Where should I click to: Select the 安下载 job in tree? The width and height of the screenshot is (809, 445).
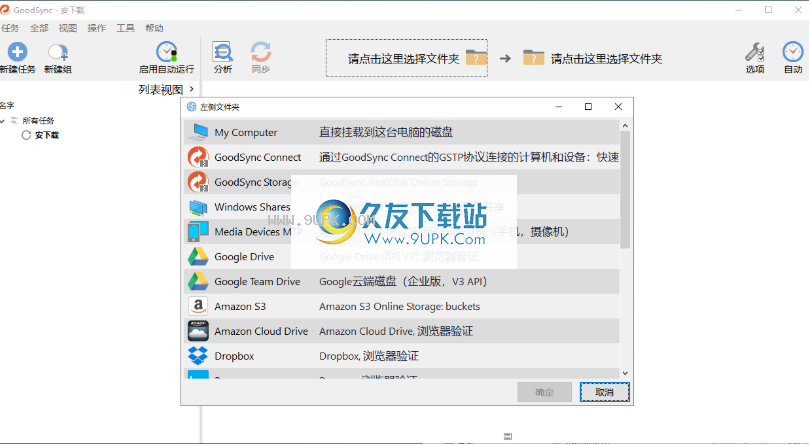46,135
